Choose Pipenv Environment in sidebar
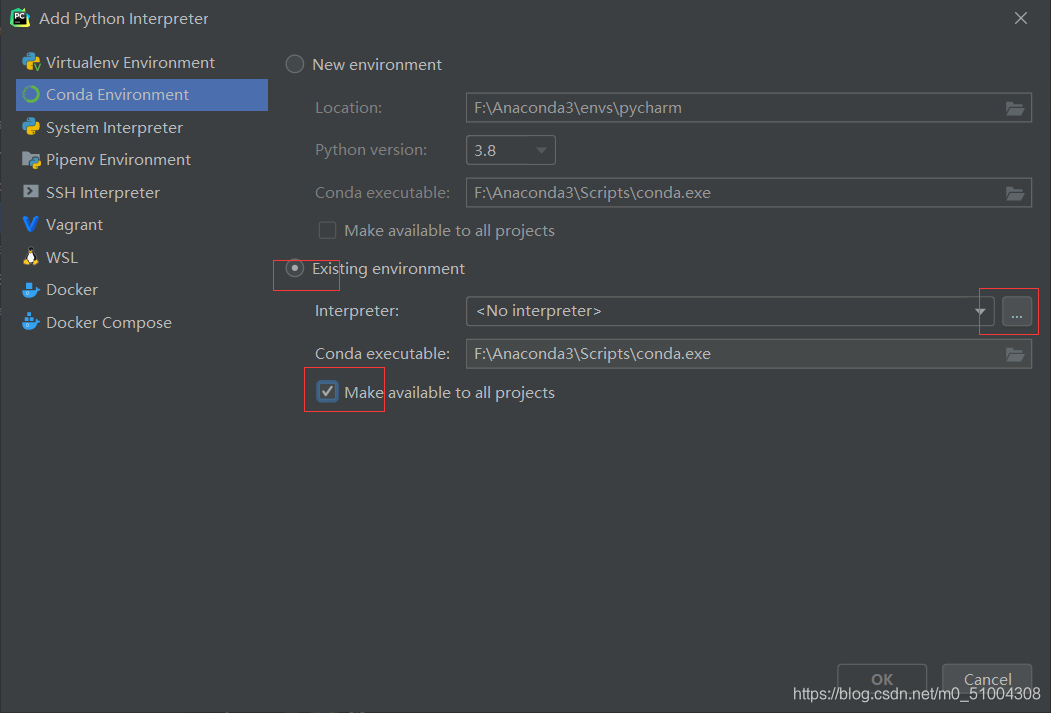 tap(141, 159)
